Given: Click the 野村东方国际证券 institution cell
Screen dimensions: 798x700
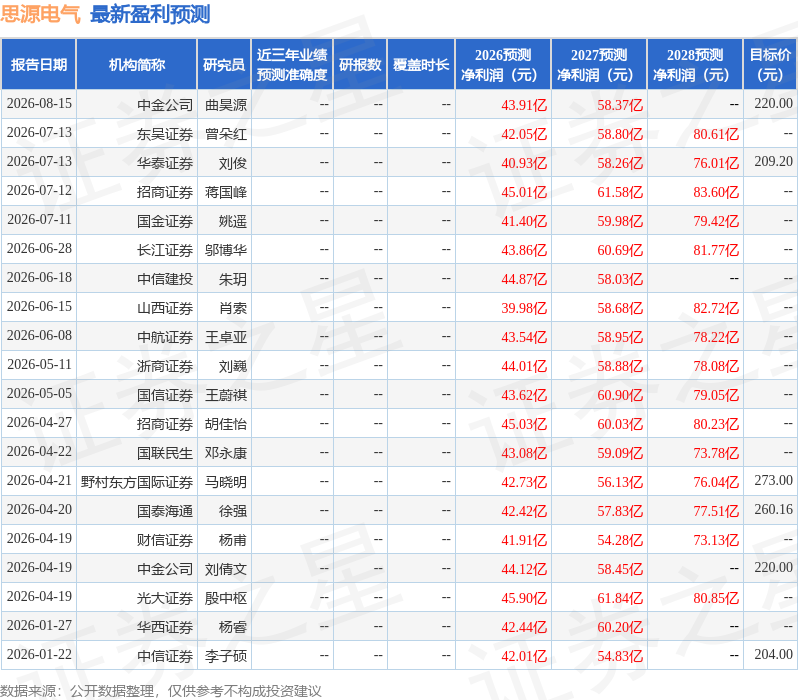Looking at the screenshot, I should (137, 482).
